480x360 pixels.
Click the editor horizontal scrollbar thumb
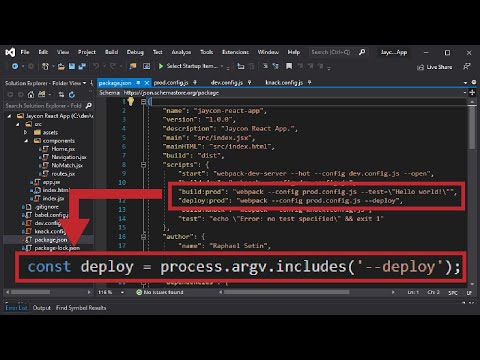pos(287,292)
